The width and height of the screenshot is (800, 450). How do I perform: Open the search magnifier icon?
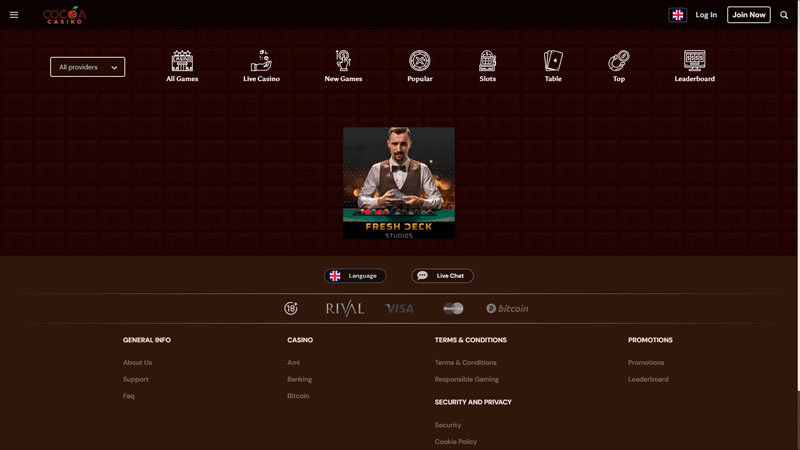click(784, 15)
